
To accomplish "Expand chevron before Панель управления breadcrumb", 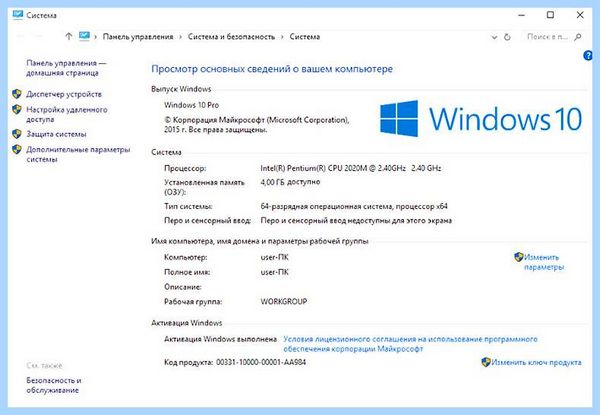I will click(x=95, y=37).
